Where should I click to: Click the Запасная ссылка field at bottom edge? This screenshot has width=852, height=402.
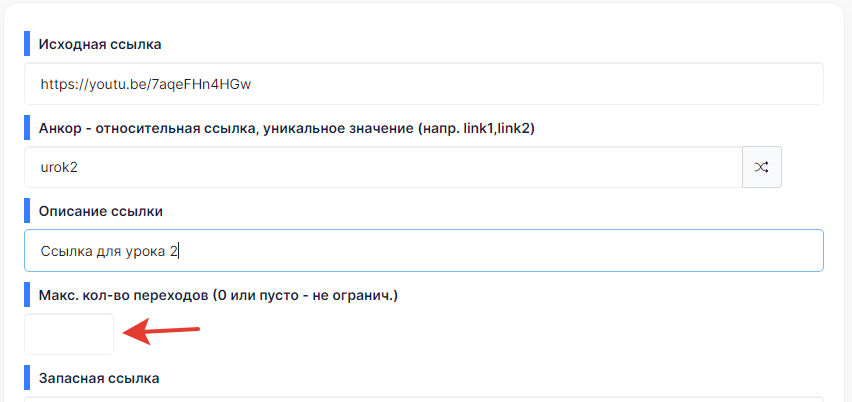[x=424, y=399]
